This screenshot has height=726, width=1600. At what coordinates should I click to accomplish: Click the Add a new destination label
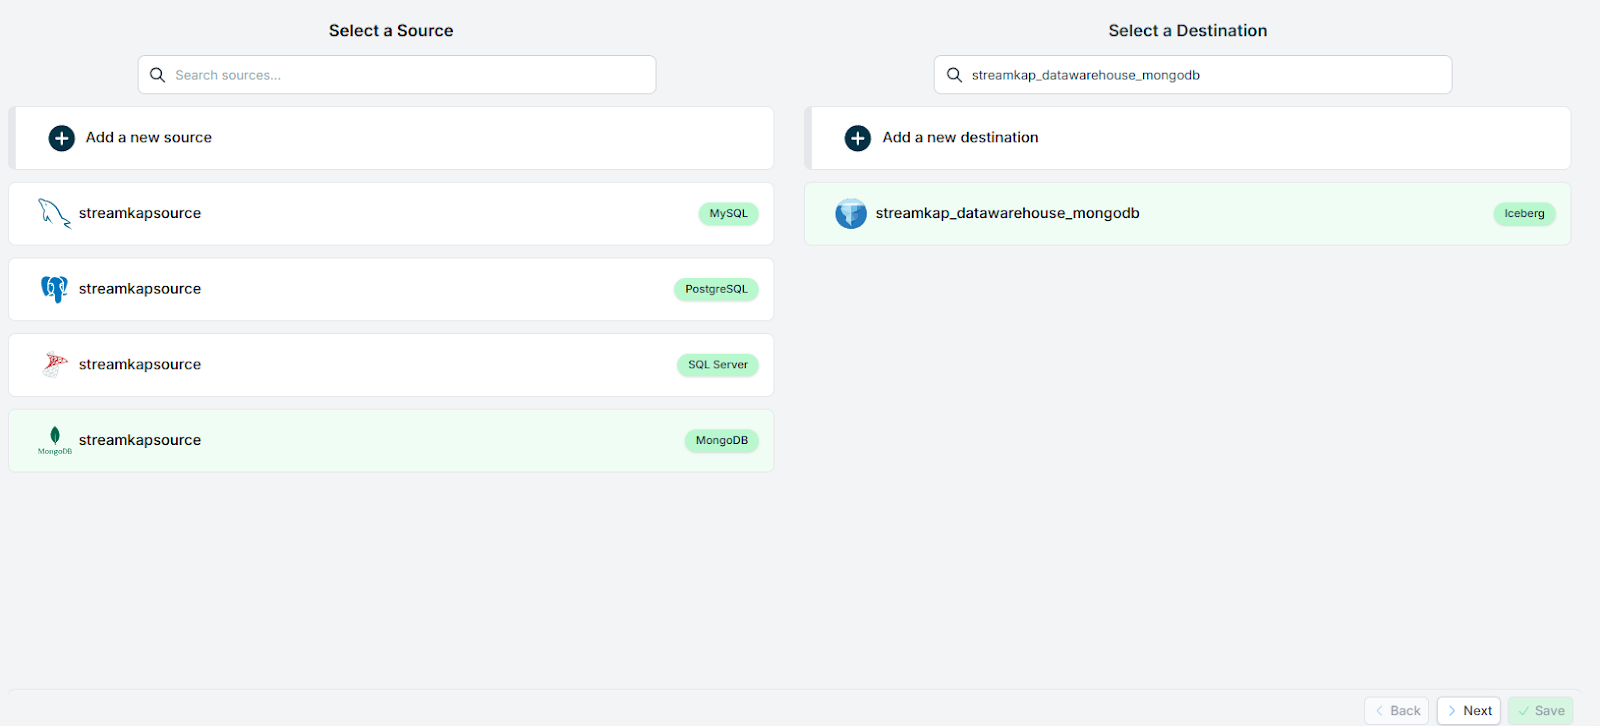pos(960,138)
